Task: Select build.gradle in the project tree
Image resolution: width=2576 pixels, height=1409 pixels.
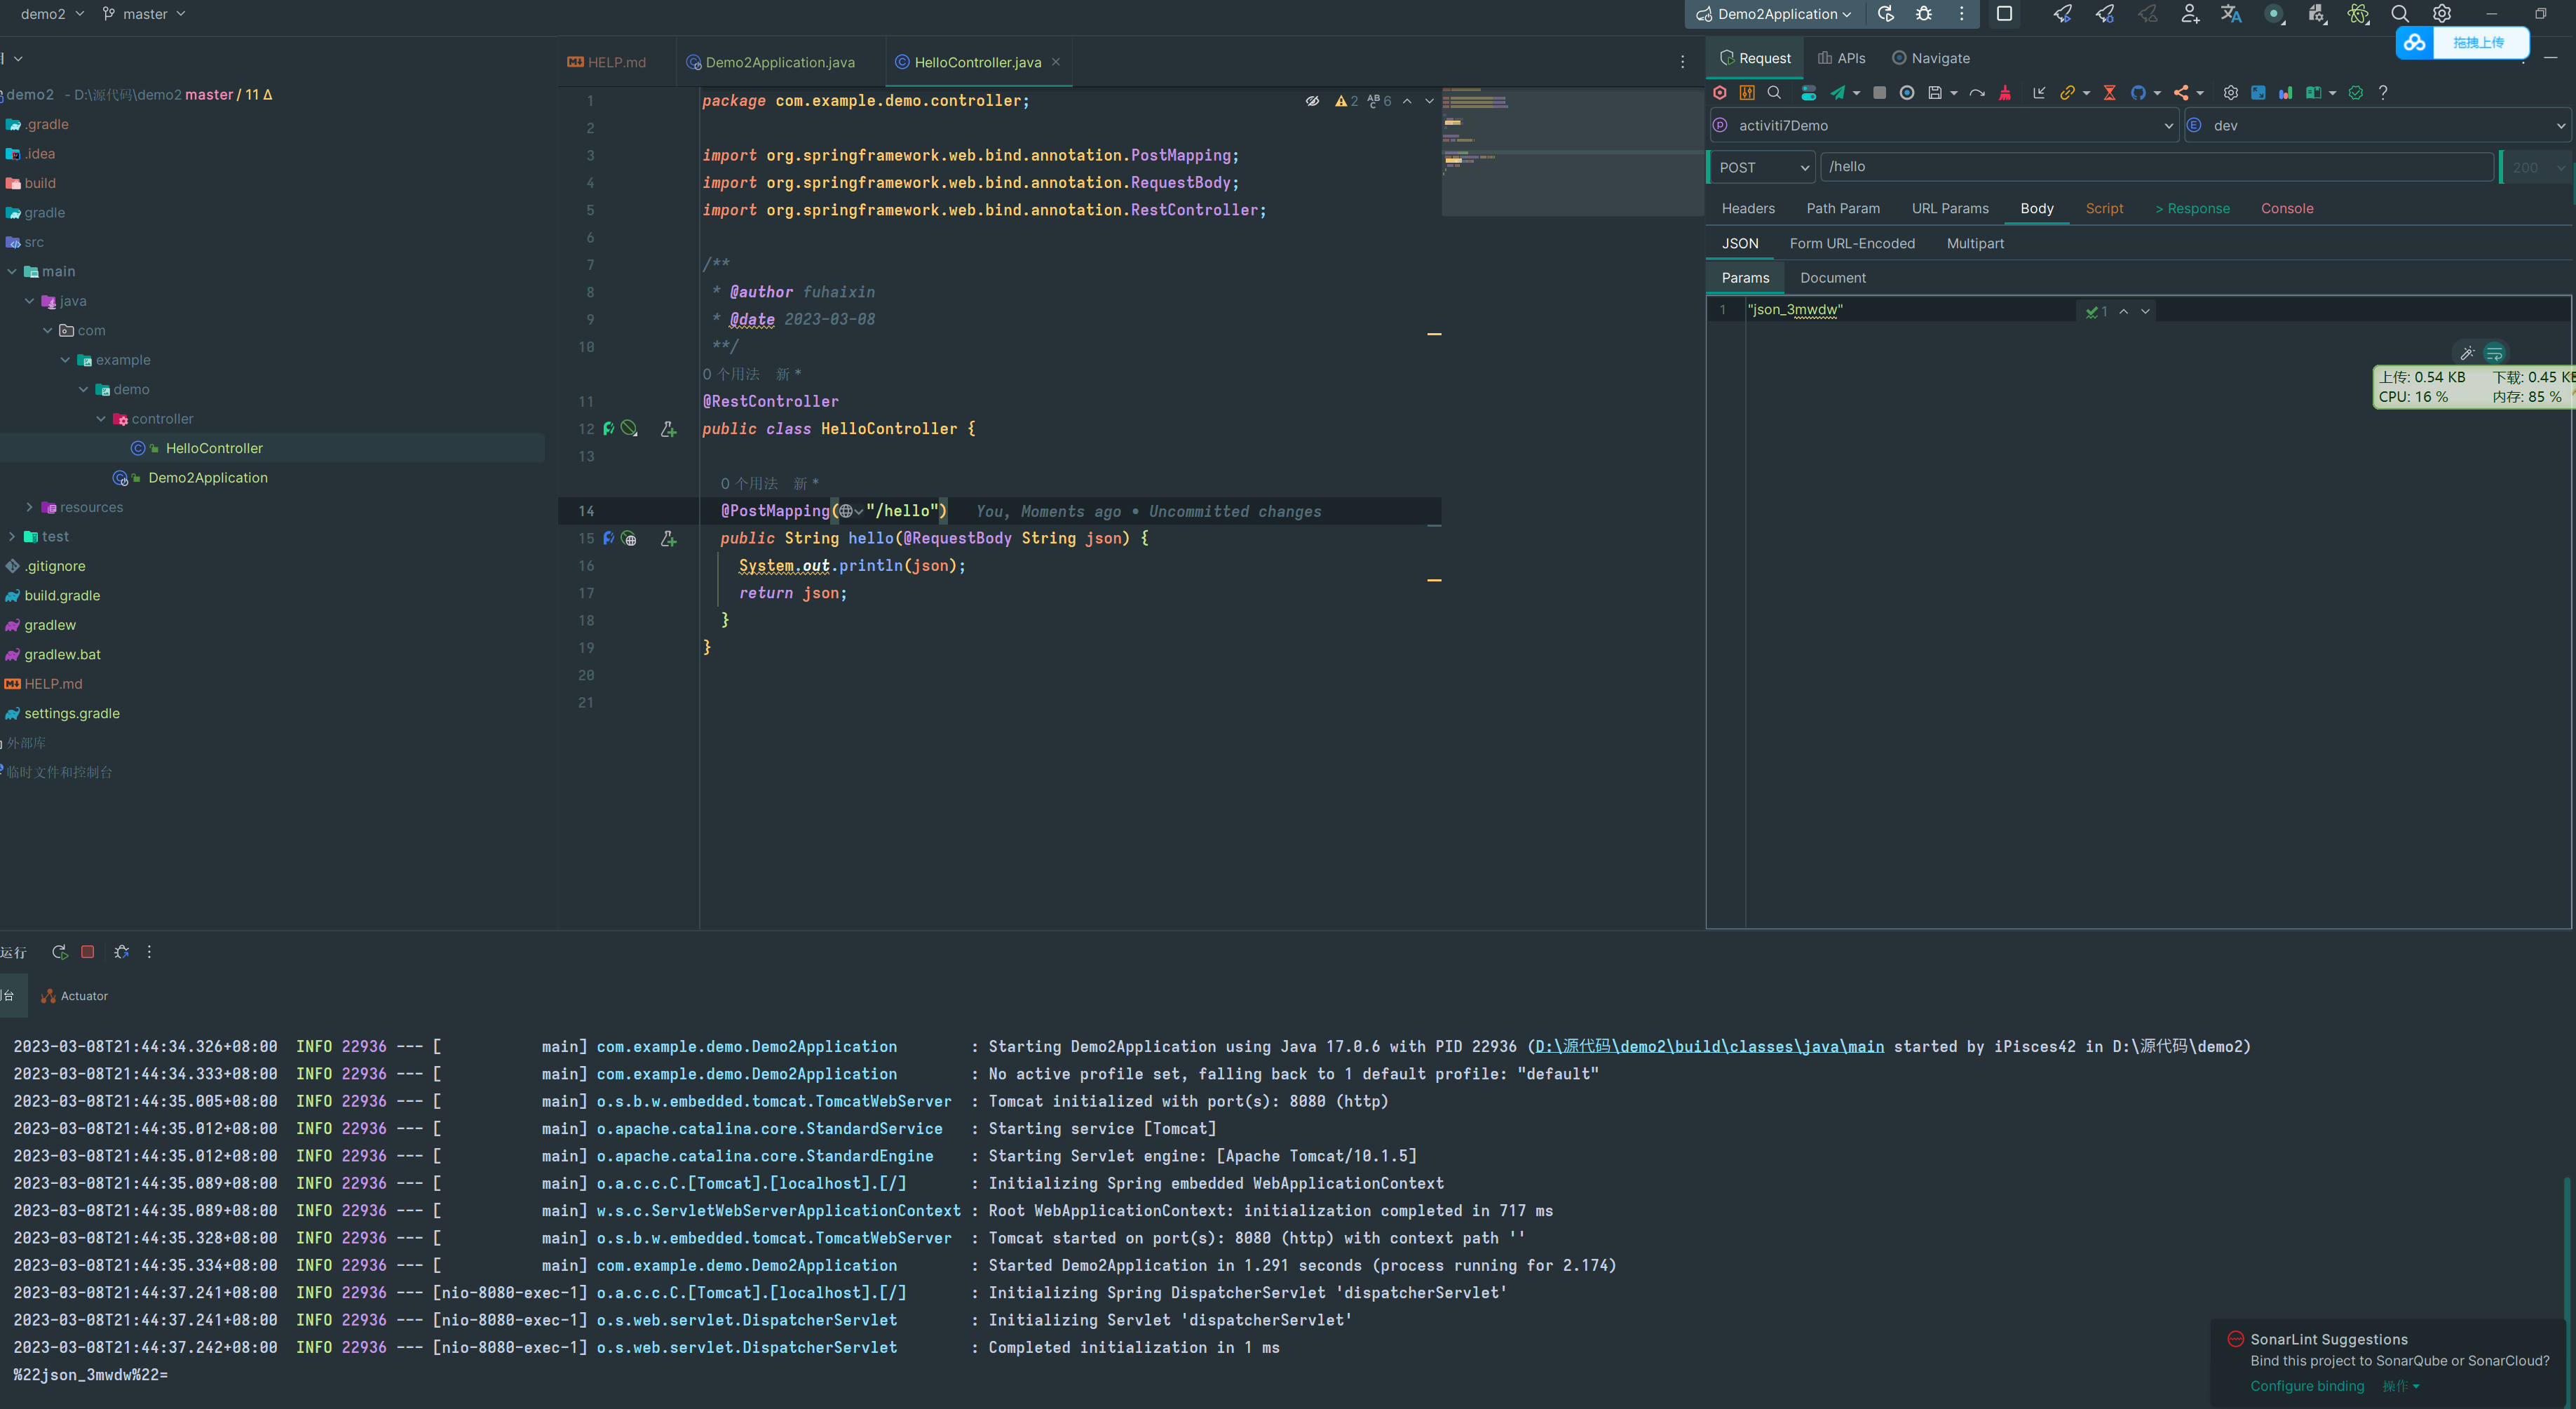Action: pyautogui.click(x=62, y=596)
